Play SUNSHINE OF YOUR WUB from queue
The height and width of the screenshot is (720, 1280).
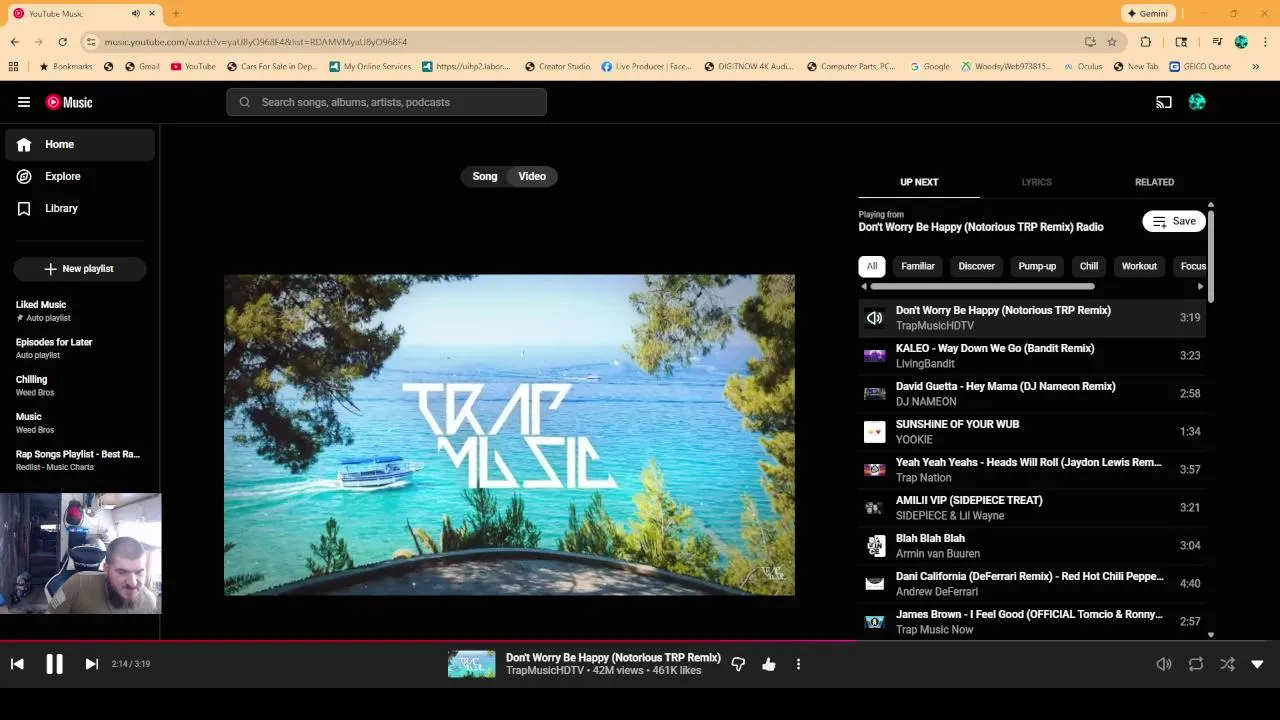pos(1032,431)
